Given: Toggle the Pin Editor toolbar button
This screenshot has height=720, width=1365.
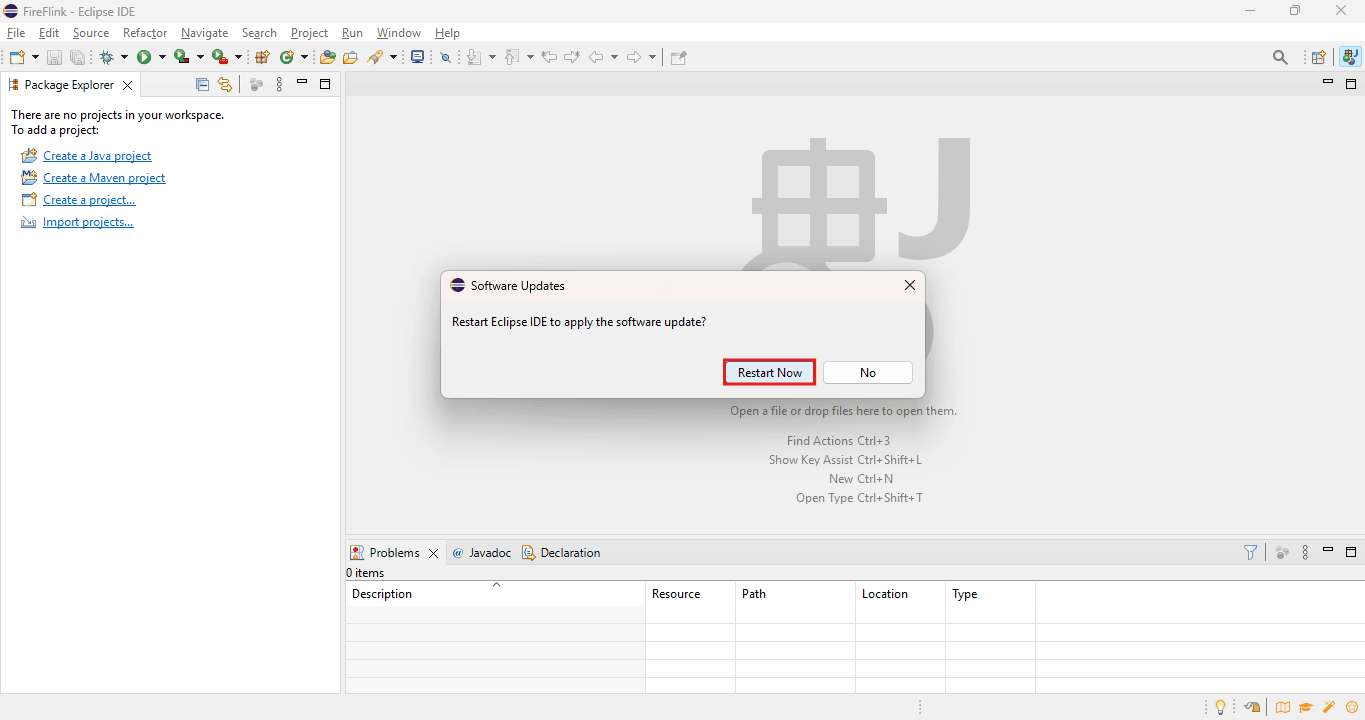Looking at the screenshot, I should point(679,58).
